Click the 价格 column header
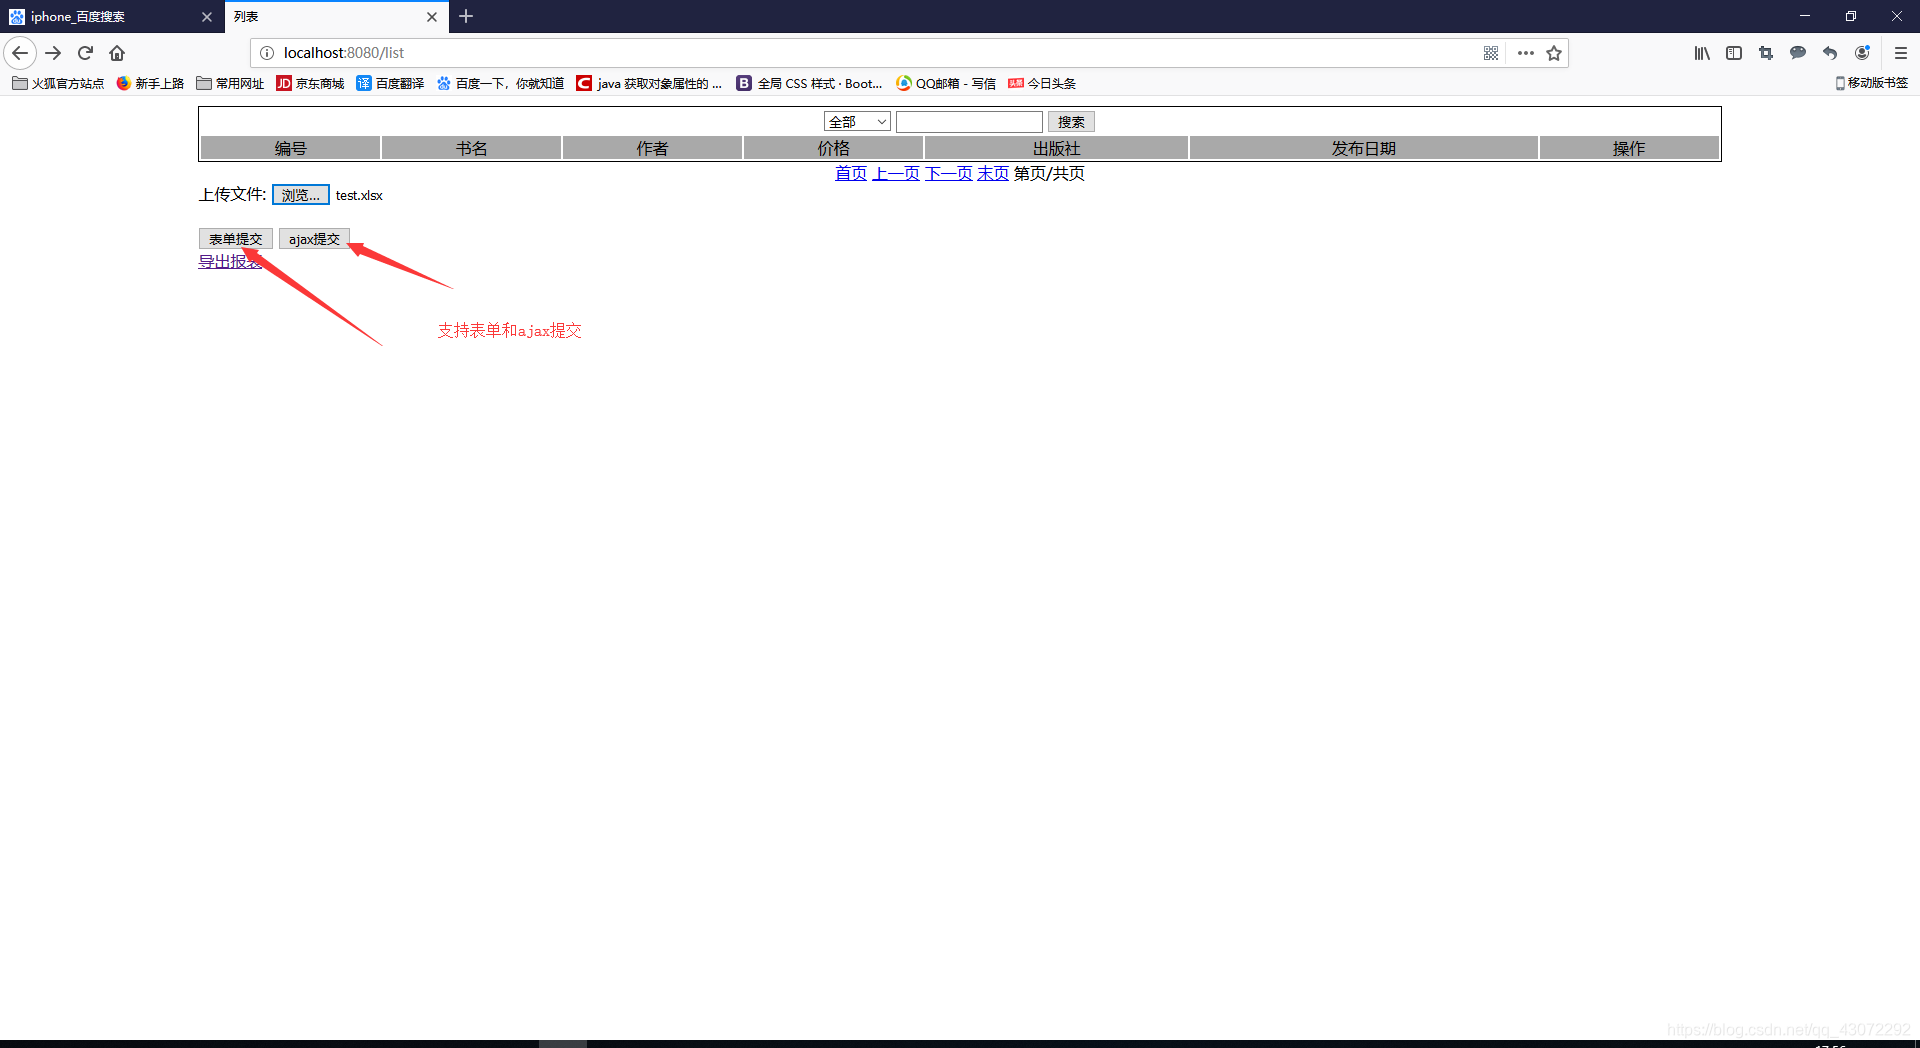Screen dimensions: 1920x1048 point(833,148)
